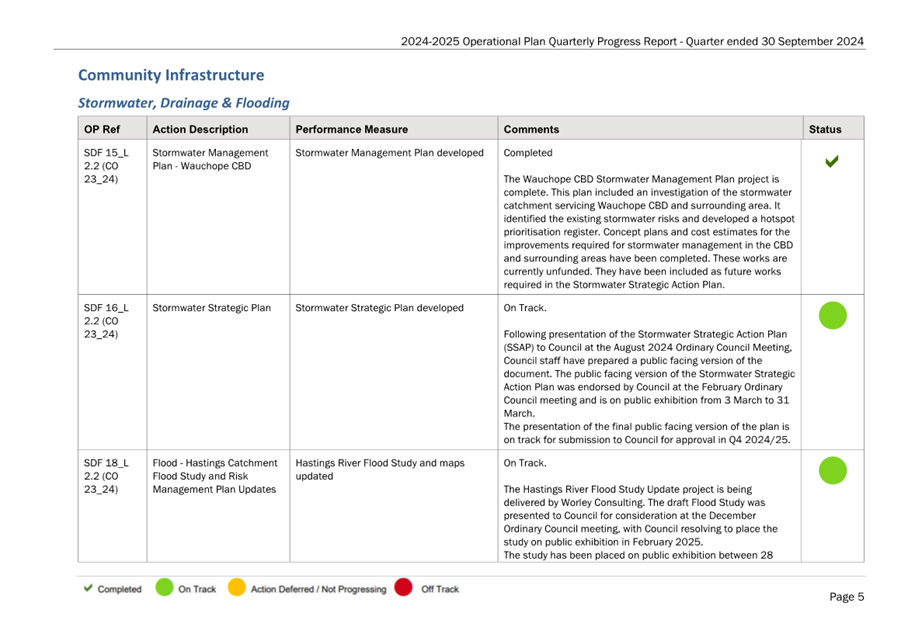The image size is (908, 641).
Task: Click Stormwater Management Plan - Wauchope CBD action
Action: coord(210,159)
